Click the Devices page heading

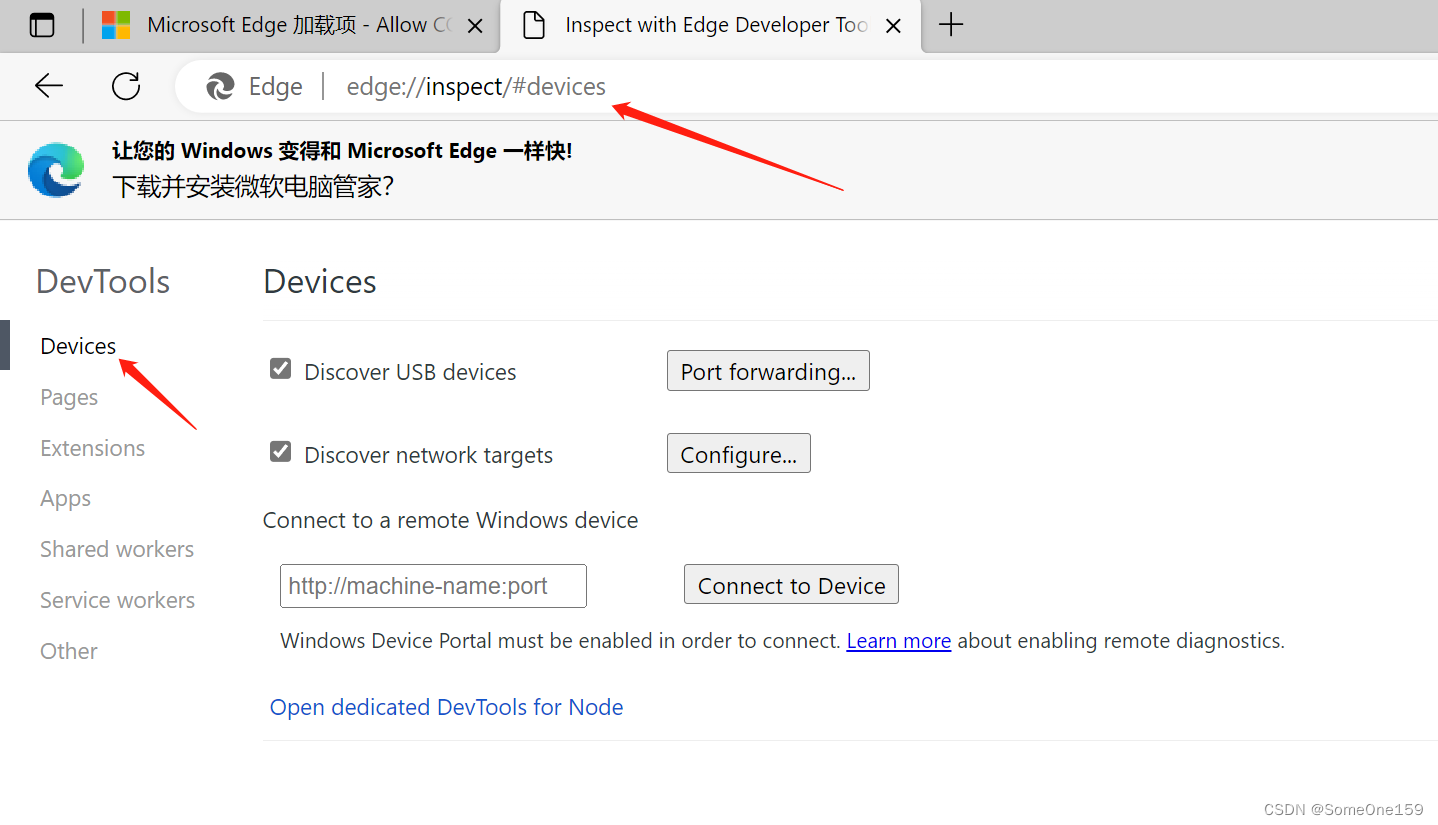pos(320,282)
